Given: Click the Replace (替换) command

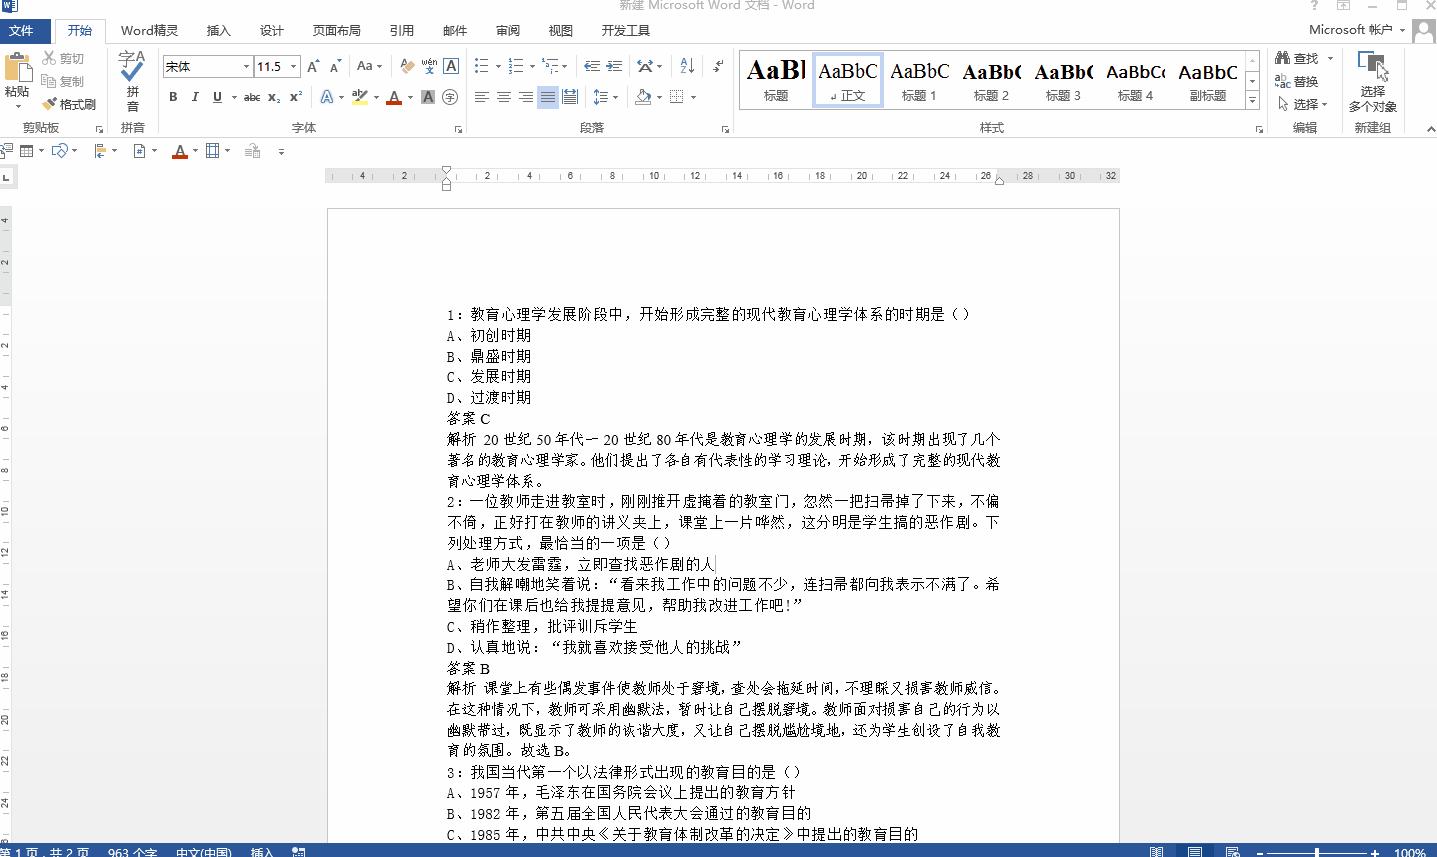Looking at the screenshot, I should tap(1300, 81).
